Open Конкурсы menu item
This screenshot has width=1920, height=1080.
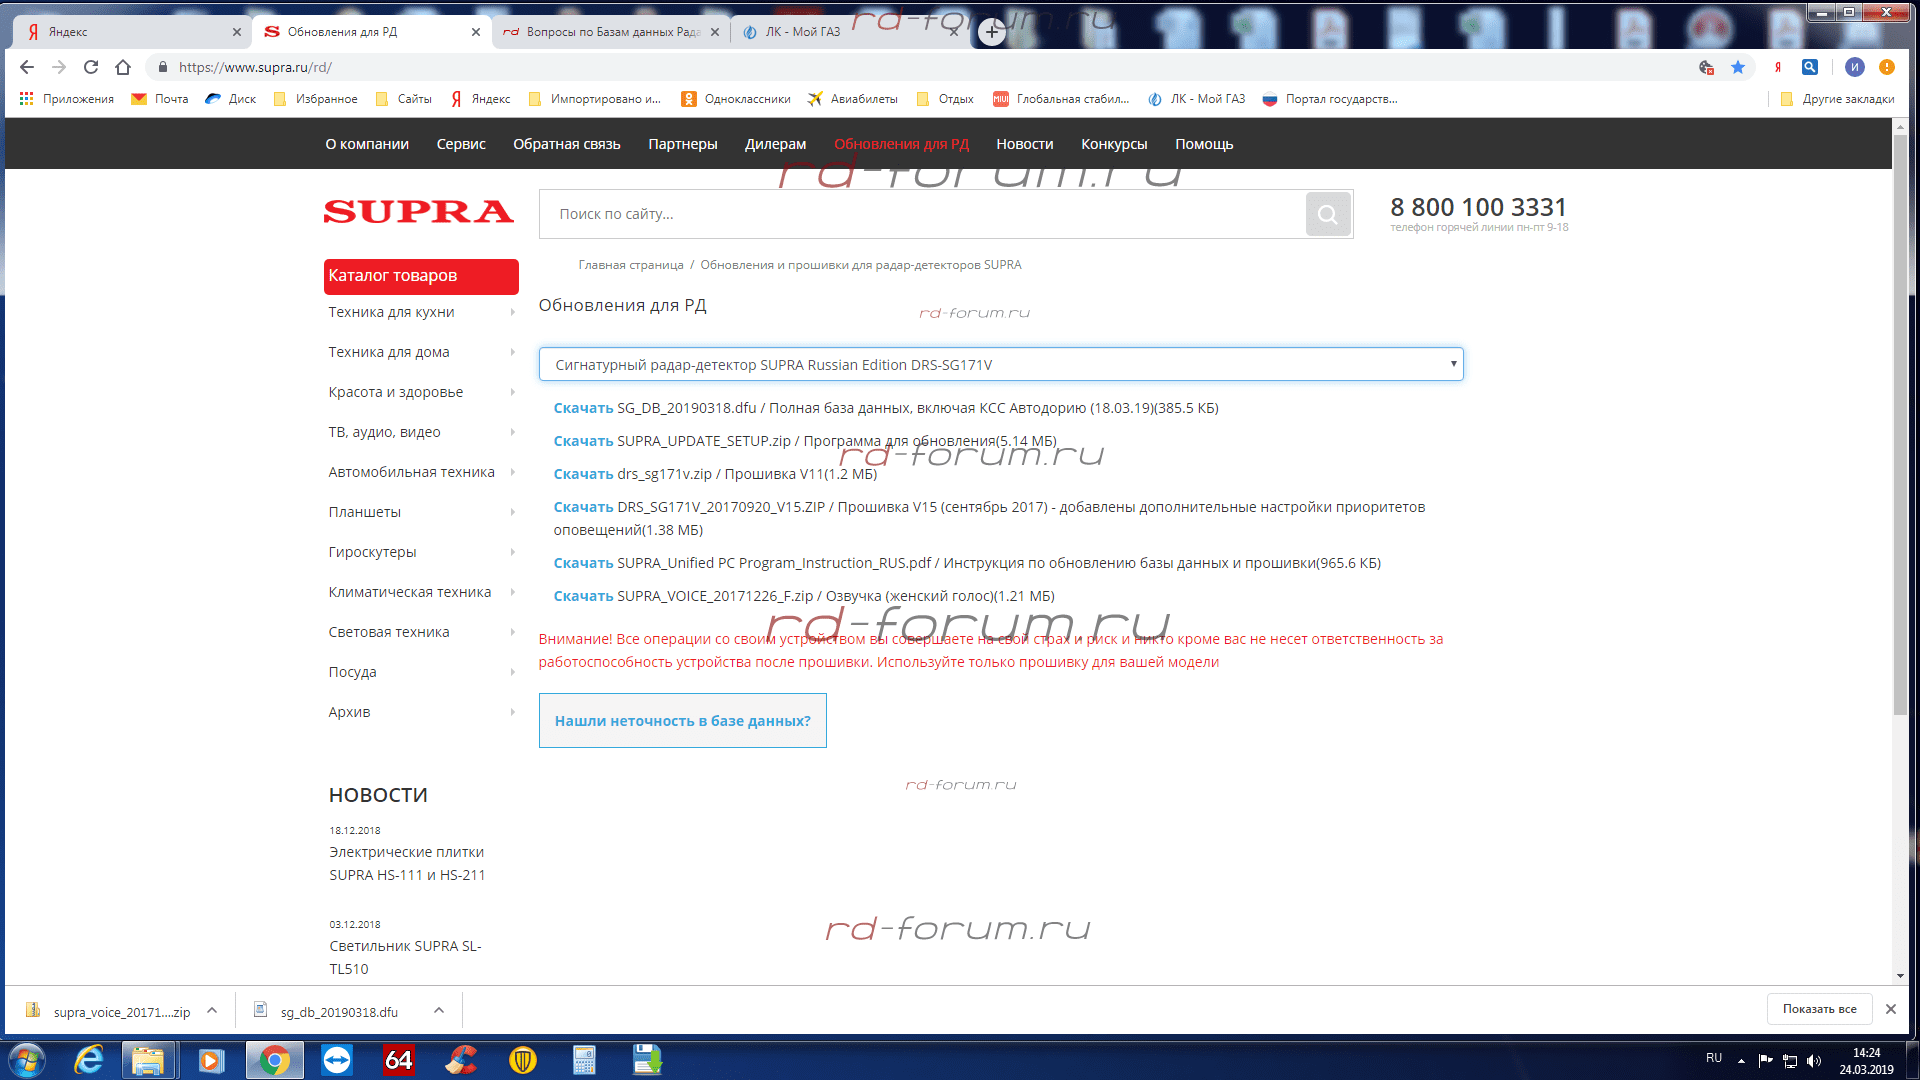click(x=1114, y=144)
